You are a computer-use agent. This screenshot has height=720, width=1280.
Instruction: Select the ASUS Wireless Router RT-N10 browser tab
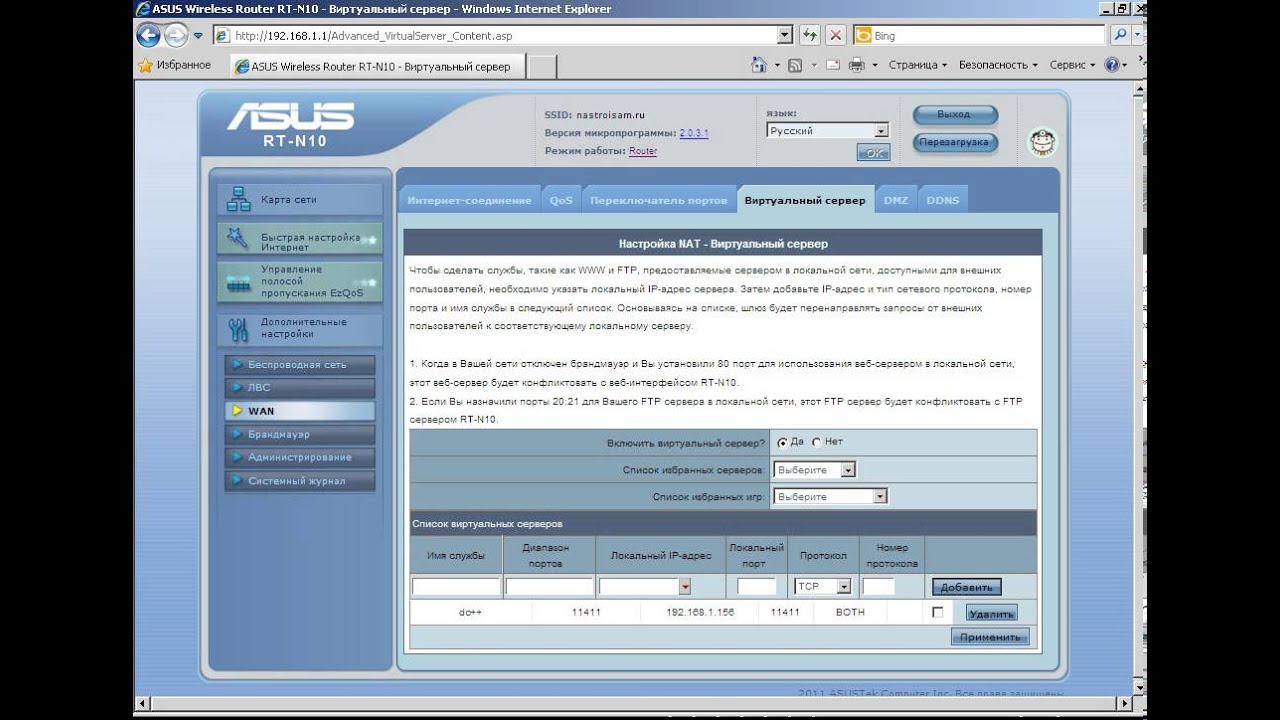point(376,67)
